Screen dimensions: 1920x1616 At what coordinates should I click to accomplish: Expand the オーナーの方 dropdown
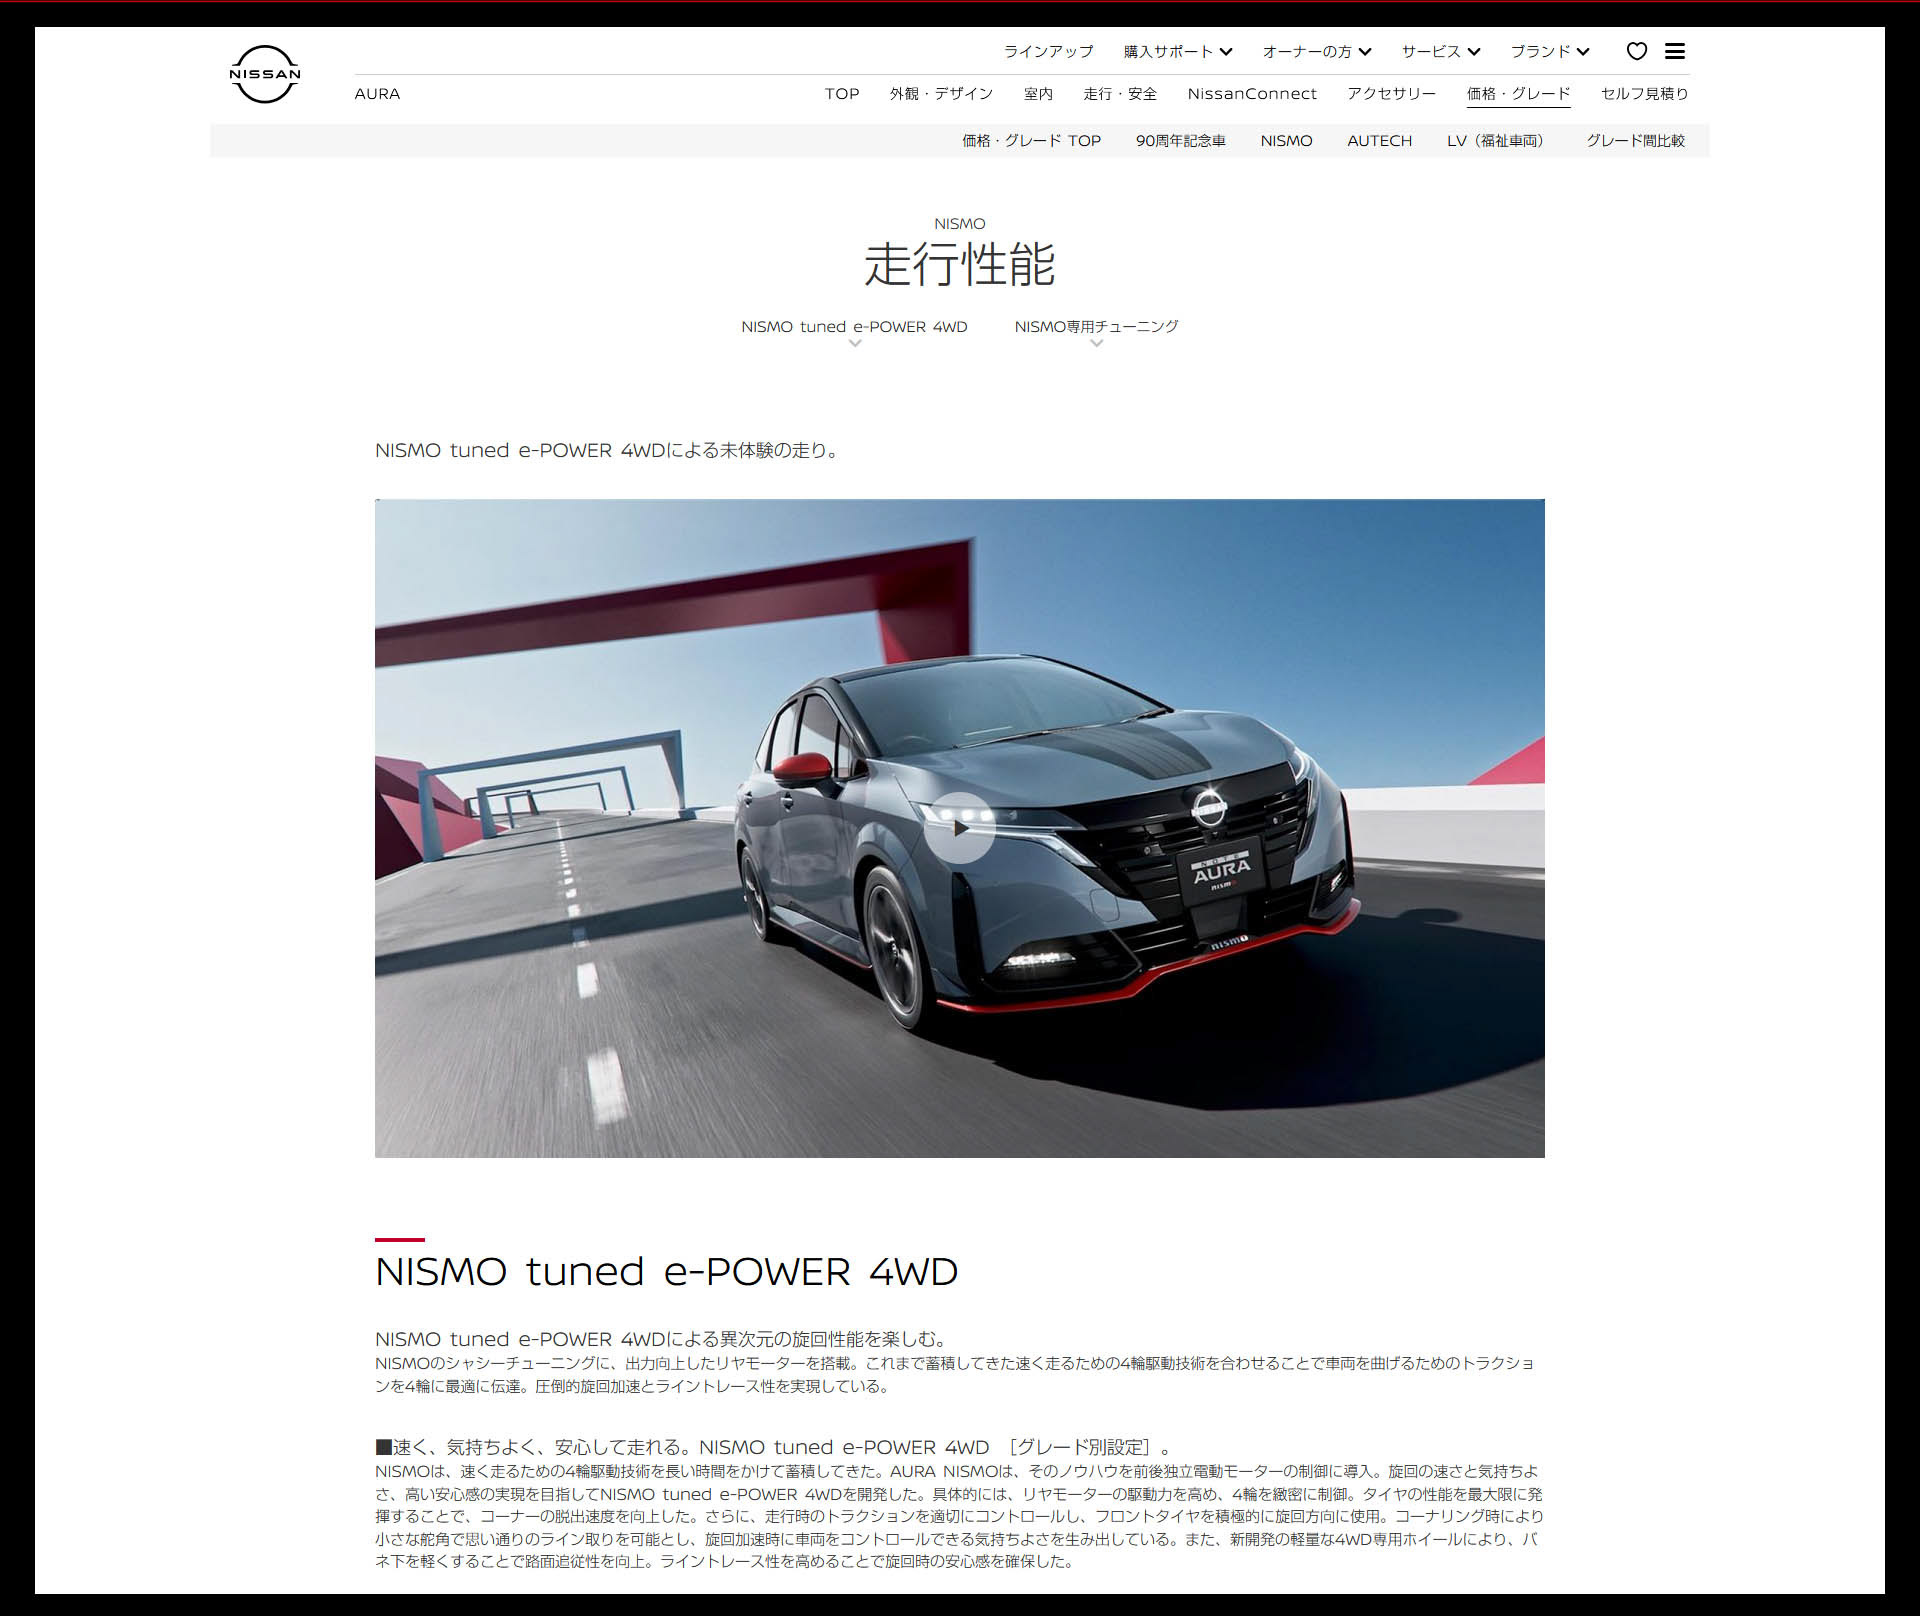click(x=1316, y=52)
